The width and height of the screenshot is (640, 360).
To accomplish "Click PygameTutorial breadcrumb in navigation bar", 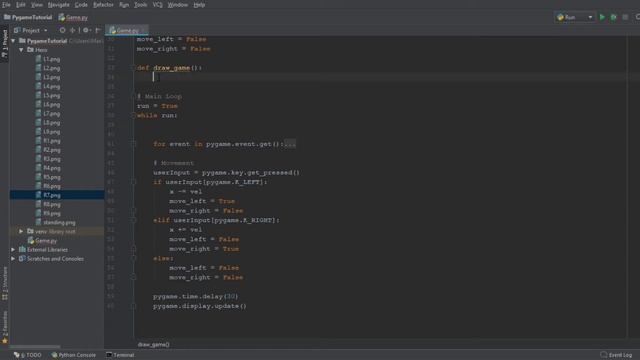I will pyautogui.click(x=28, y=17).
